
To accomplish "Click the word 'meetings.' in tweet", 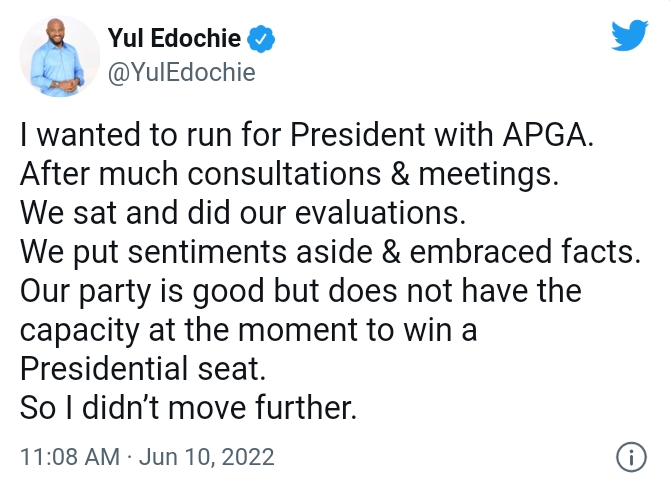I will pos(488,176).
